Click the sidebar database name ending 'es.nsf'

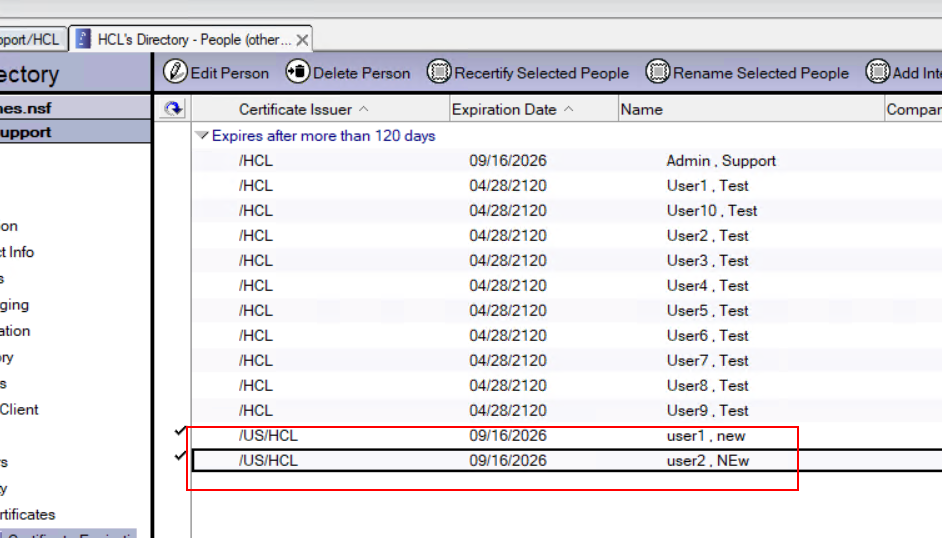[x=75, y=108]
